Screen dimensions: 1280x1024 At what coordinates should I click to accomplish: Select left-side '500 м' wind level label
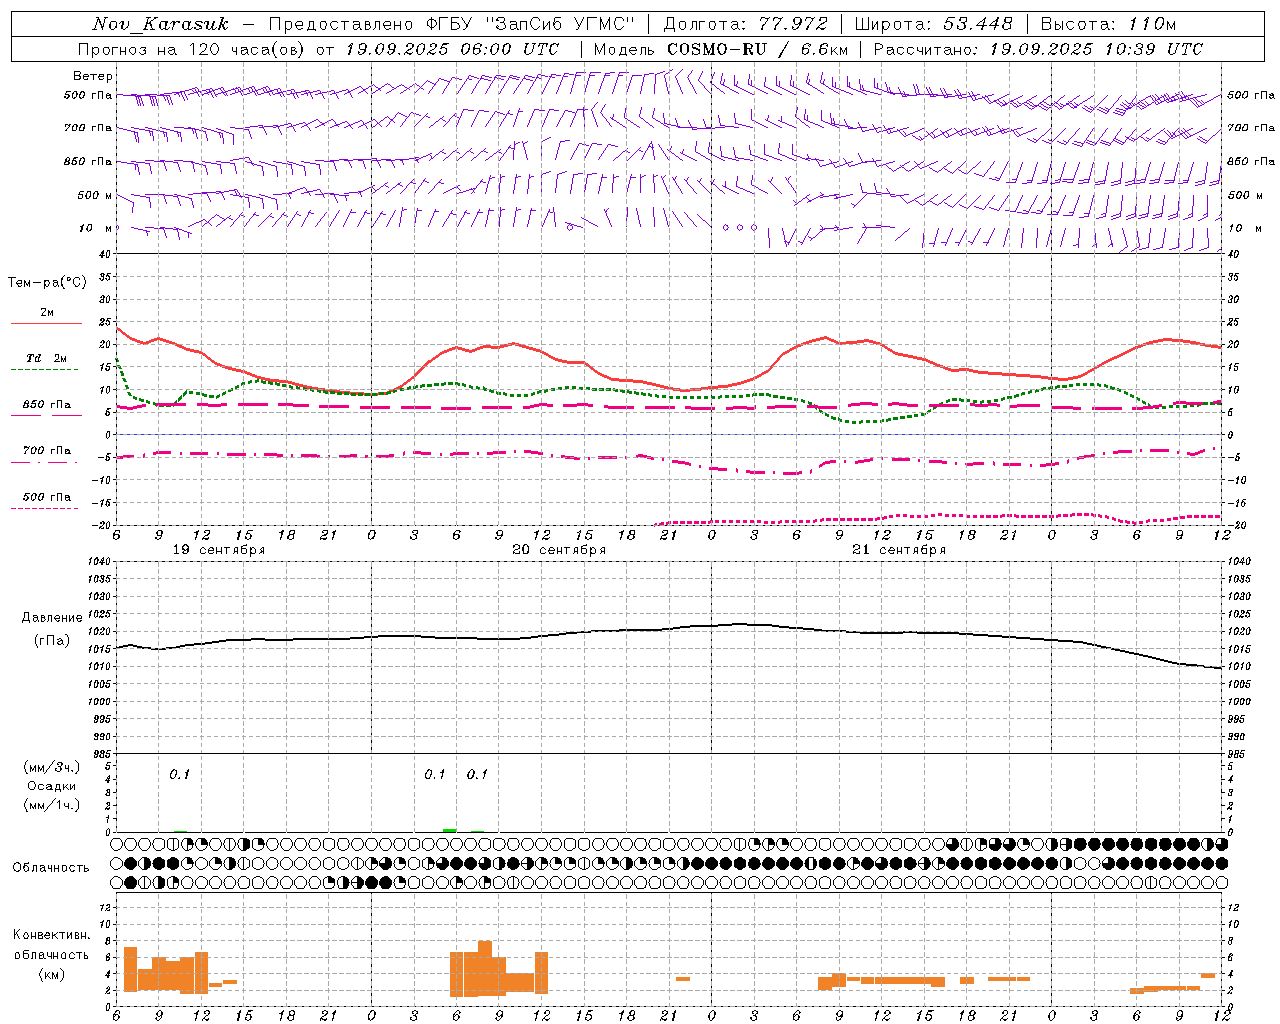[x=95, y=195]
